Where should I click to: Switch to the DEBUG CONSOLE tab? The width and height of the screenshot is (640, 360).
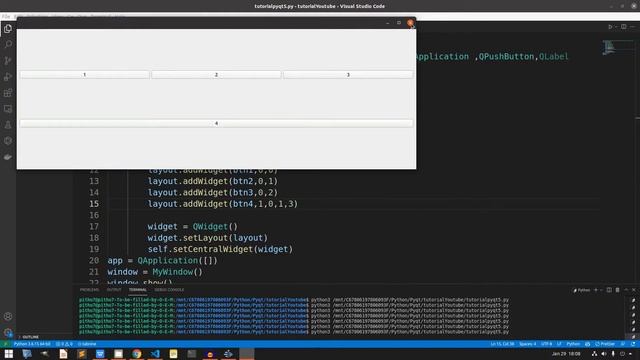(x=169, y=290)
